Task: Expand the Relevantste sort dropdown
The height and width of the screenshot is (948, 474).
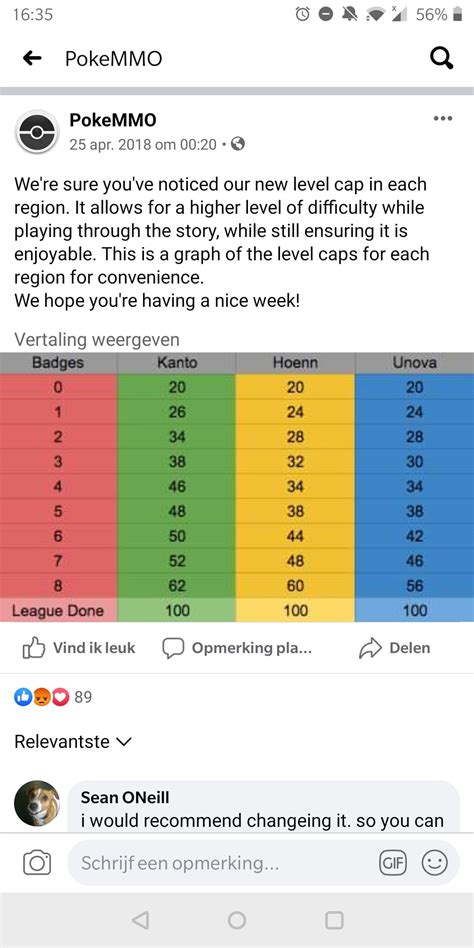Action: point(73,741)
